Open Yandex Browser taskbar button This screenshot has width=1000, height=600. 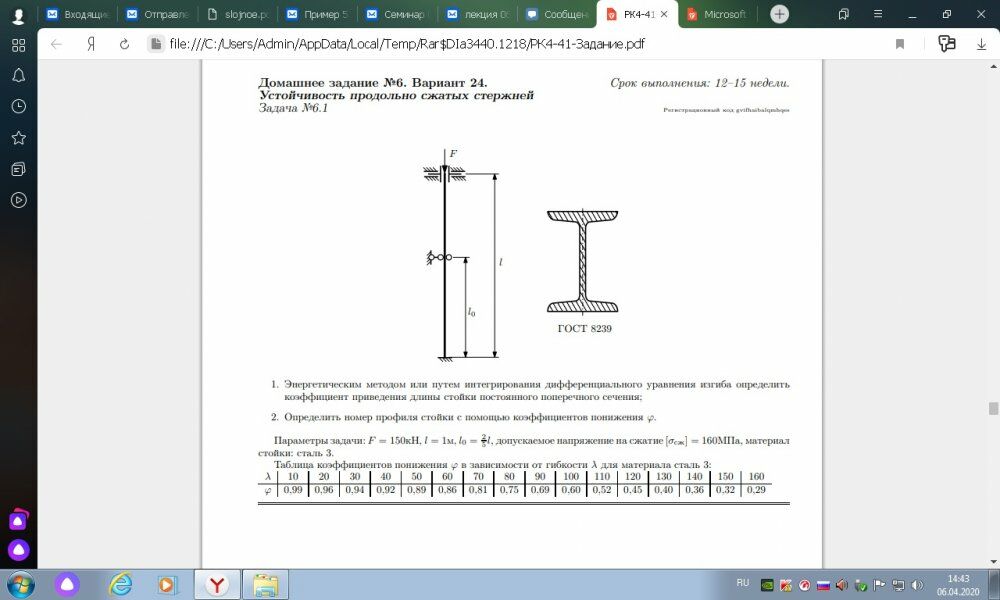217,585
